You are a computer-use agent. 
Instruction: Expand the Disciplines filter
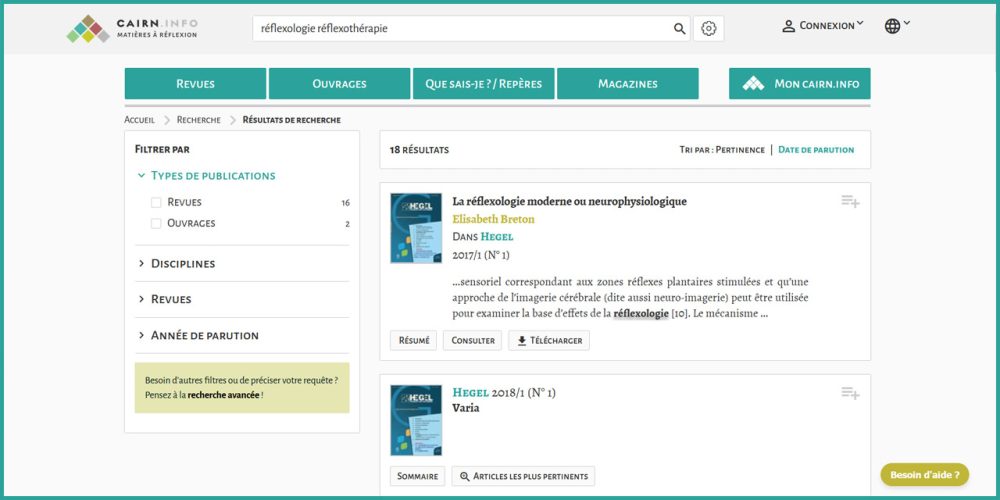point(177,263)
